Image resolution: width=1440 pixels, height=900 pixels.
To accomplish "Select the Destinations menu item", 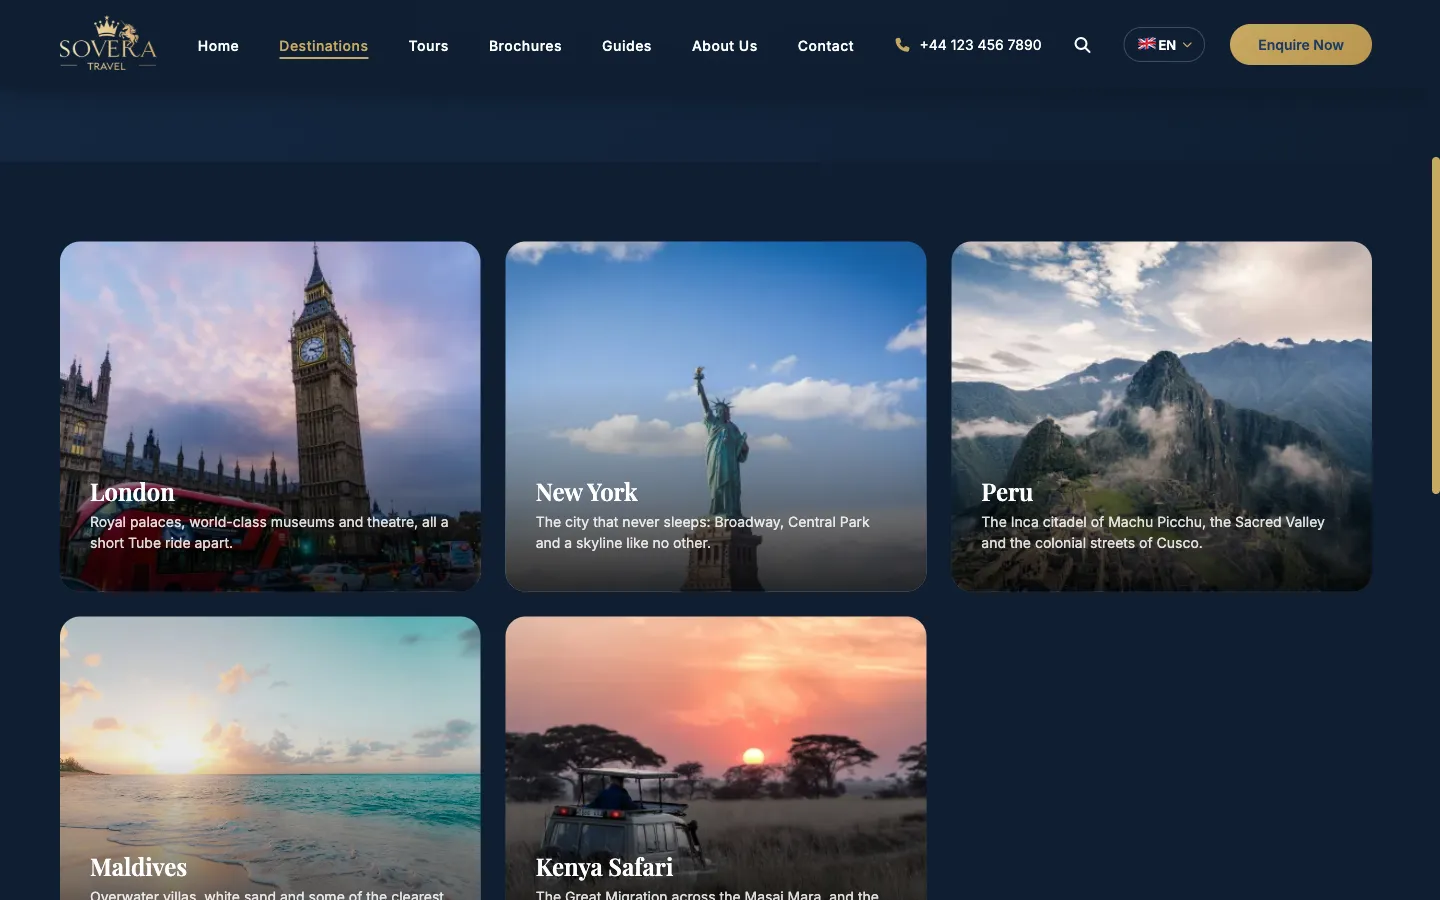I will click(323, 46).
